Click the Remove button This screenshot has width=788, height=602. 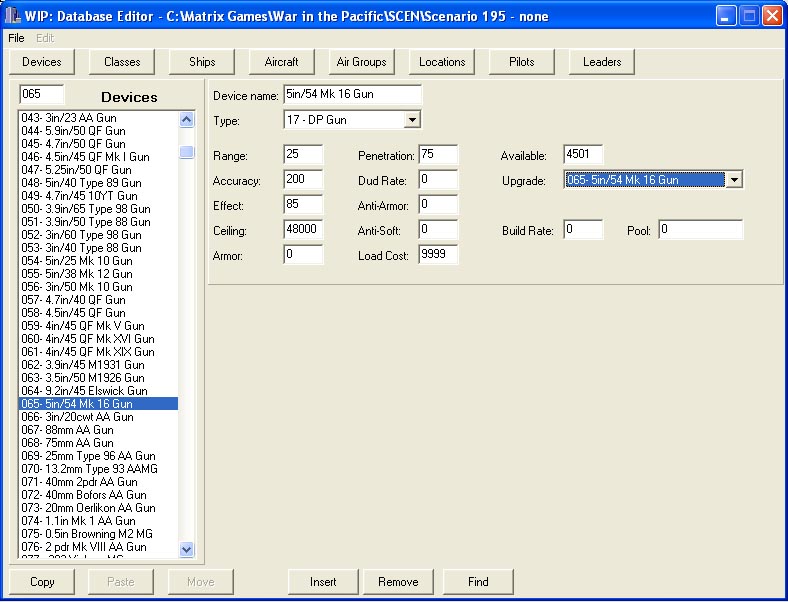[x=398, y=581]
